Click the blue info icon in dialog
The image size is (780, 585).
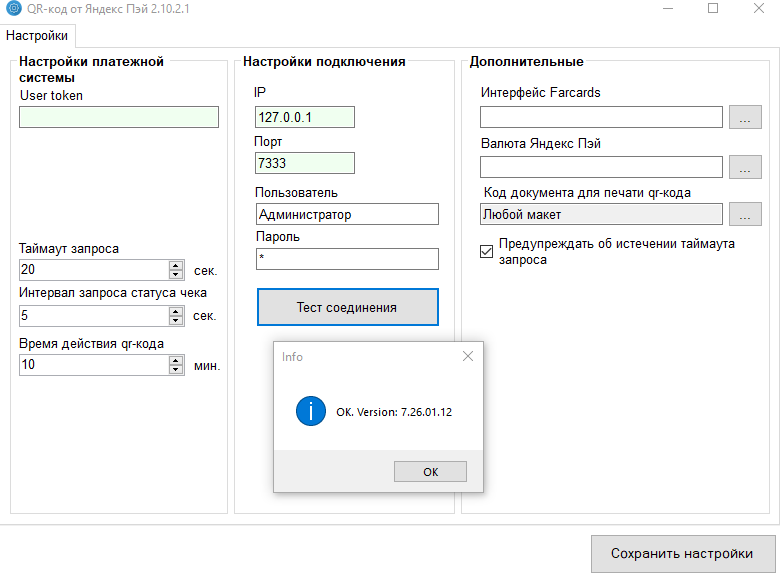[311, 411]
